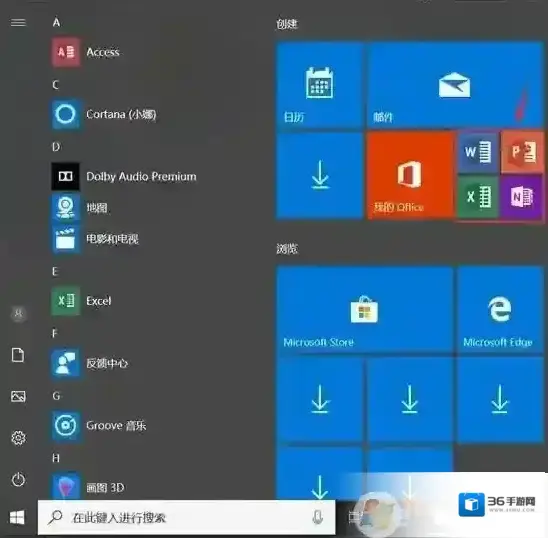Open 反馈中心 (Feedback Hub)
The width and height of the screenshot is (548, 538).
point(89,363)
